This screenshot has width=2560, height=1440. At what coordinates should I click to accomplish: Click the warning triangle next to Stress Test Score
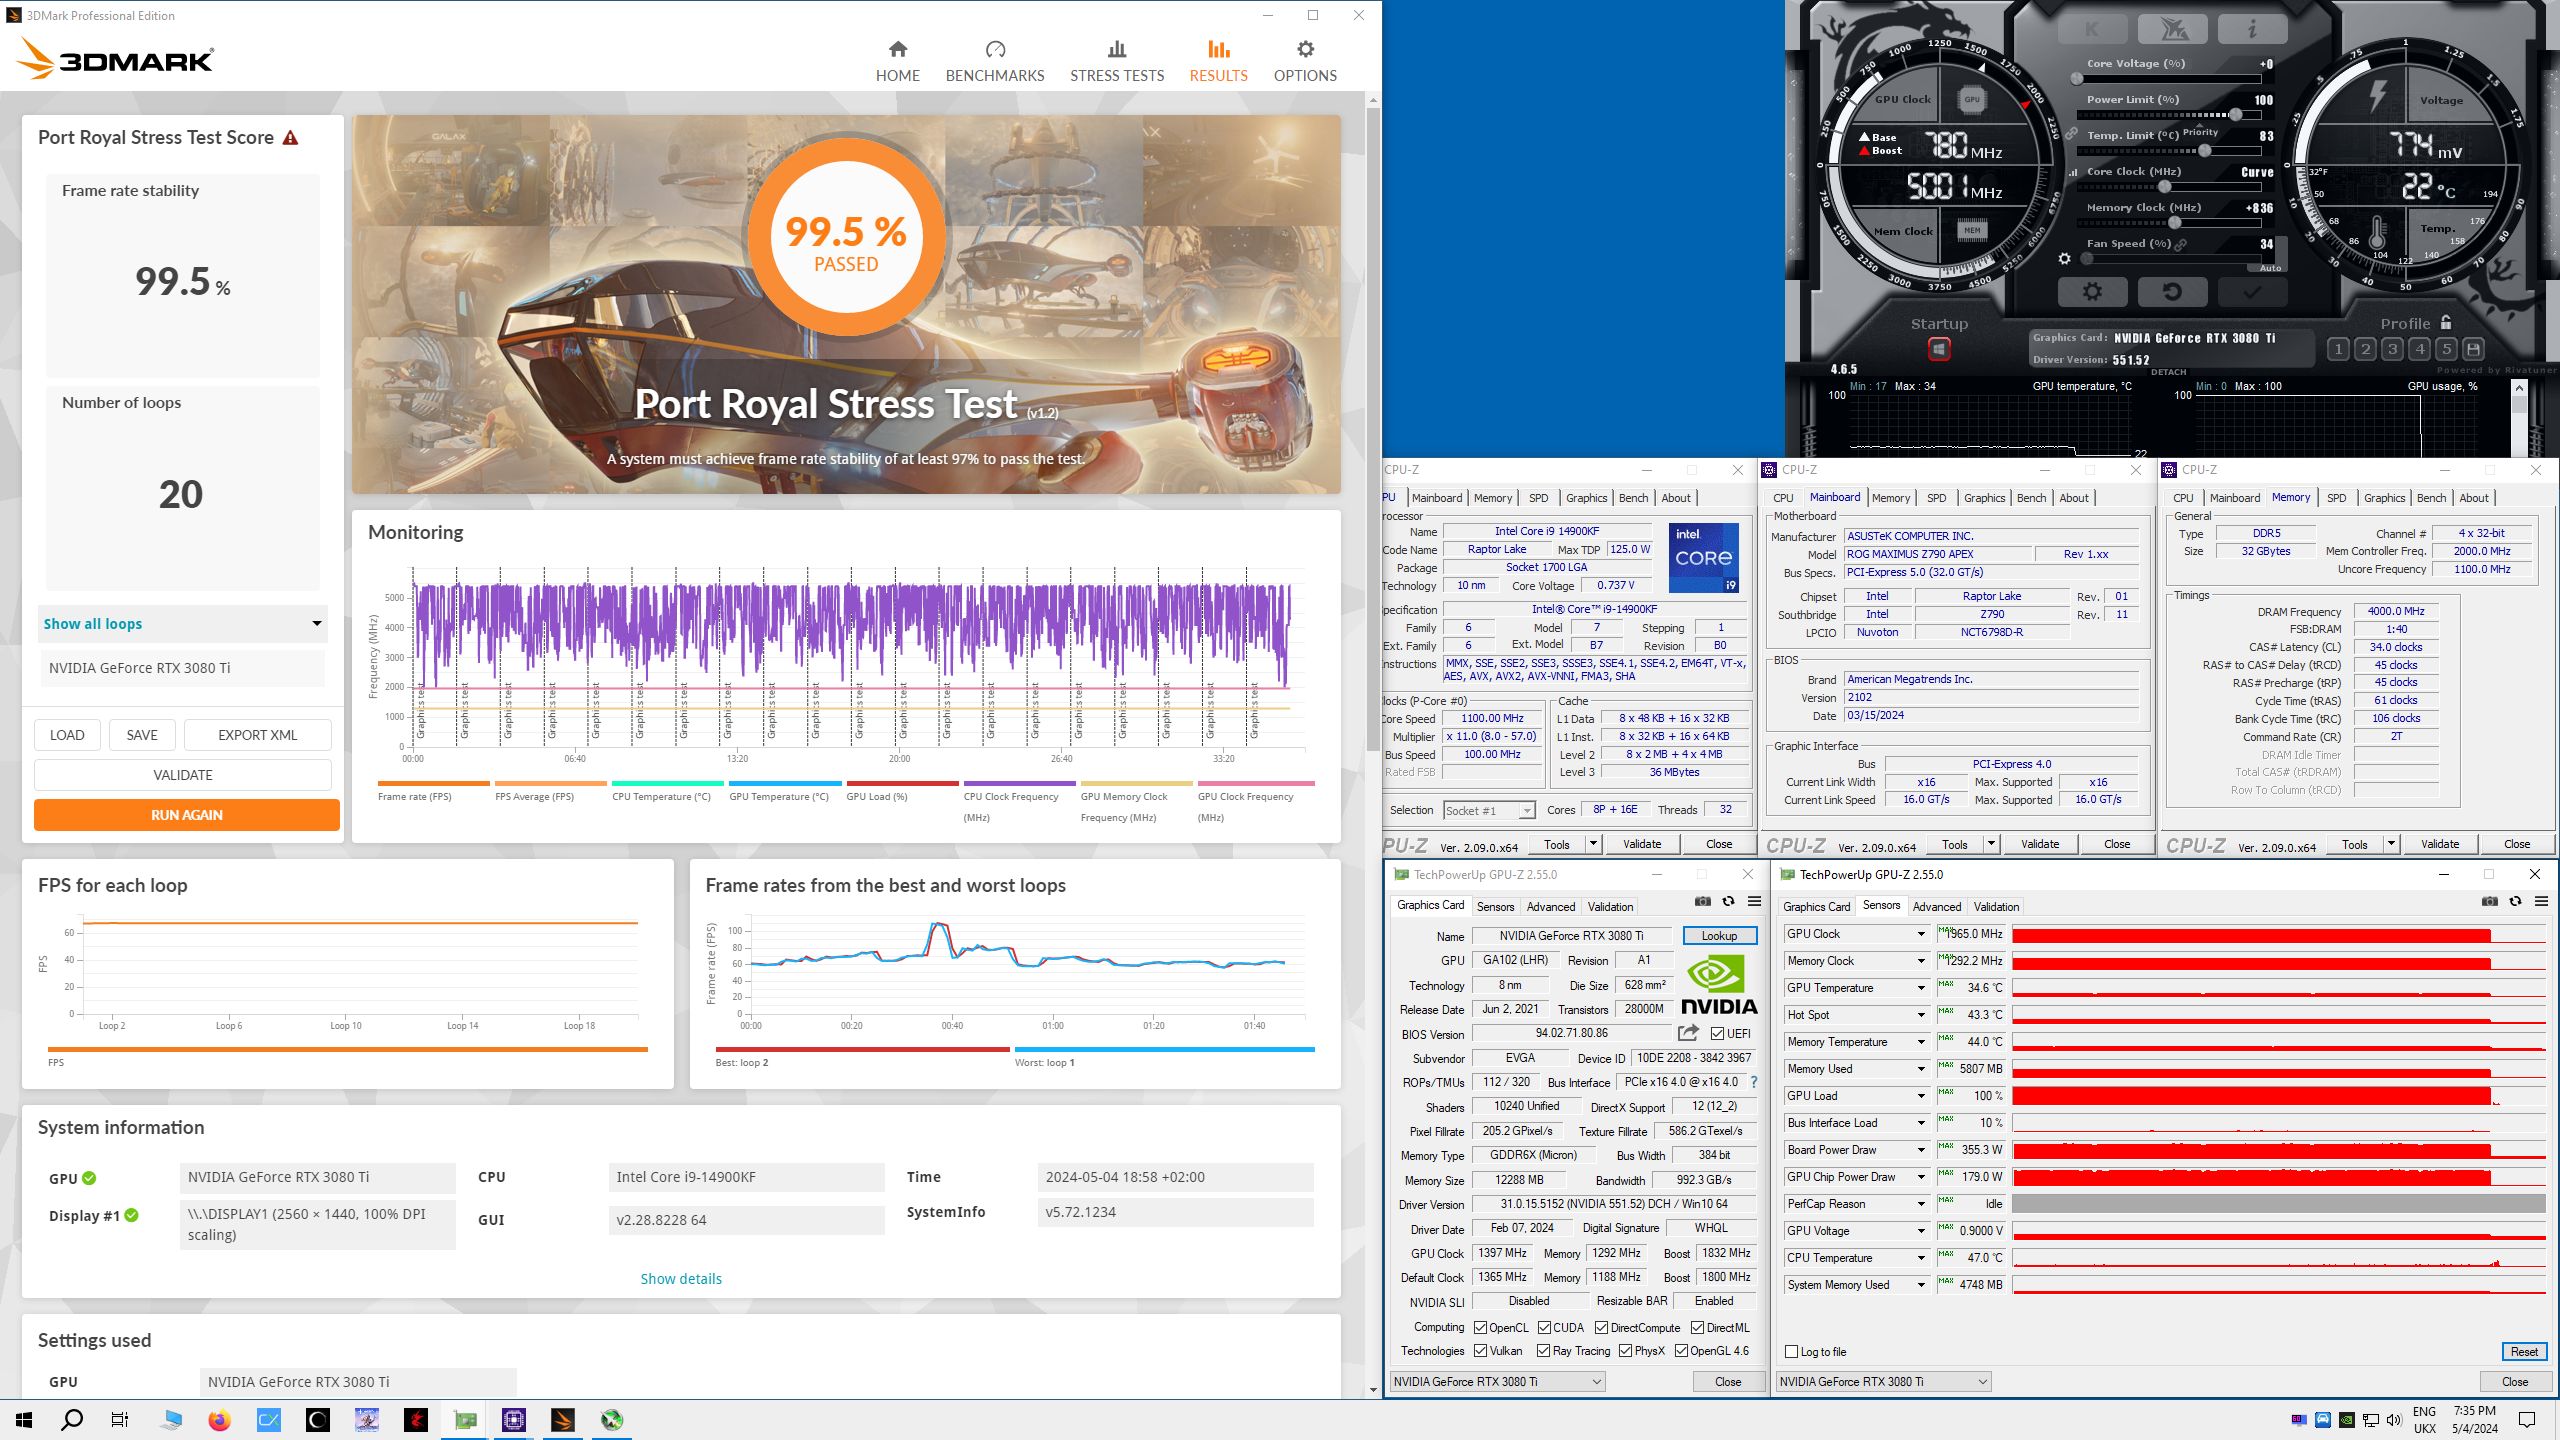pos(291,138)
